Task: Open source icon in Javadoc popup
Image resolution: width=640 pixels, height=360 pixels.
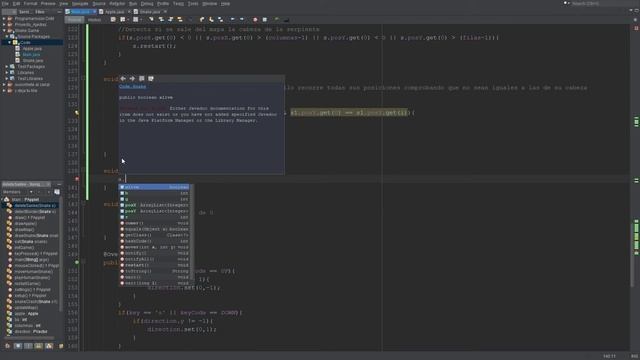Action: [151, 78]
